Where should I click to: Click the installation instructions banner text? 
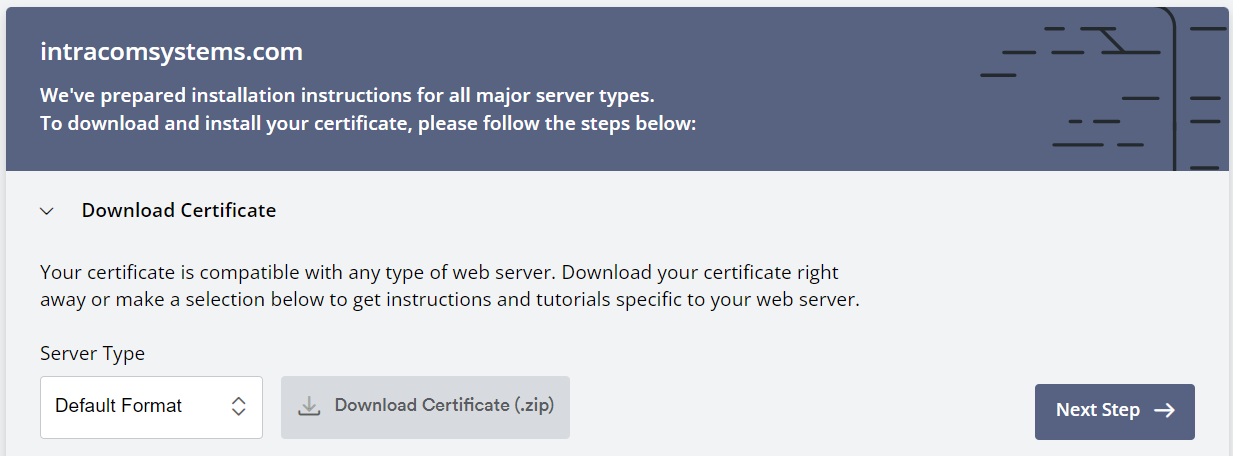tap(368, 110)
